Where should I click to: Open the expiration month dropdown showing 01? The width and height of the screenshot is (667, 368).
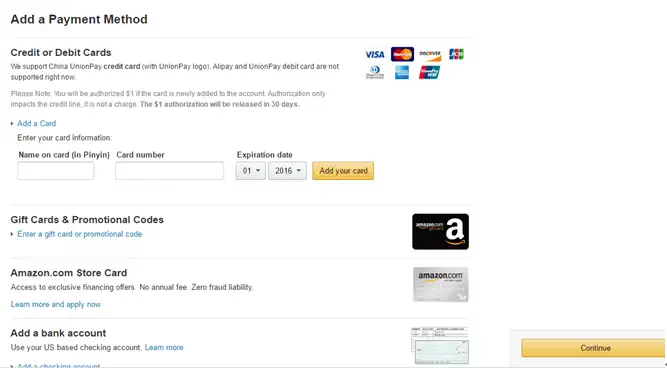click(x=251, y=171)
